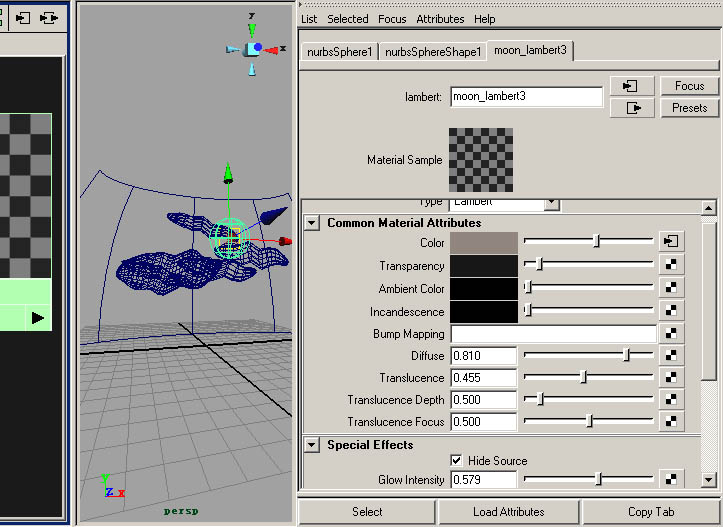Map a texture to Incandescence
723x527 pixels.
tap(671, 310)
